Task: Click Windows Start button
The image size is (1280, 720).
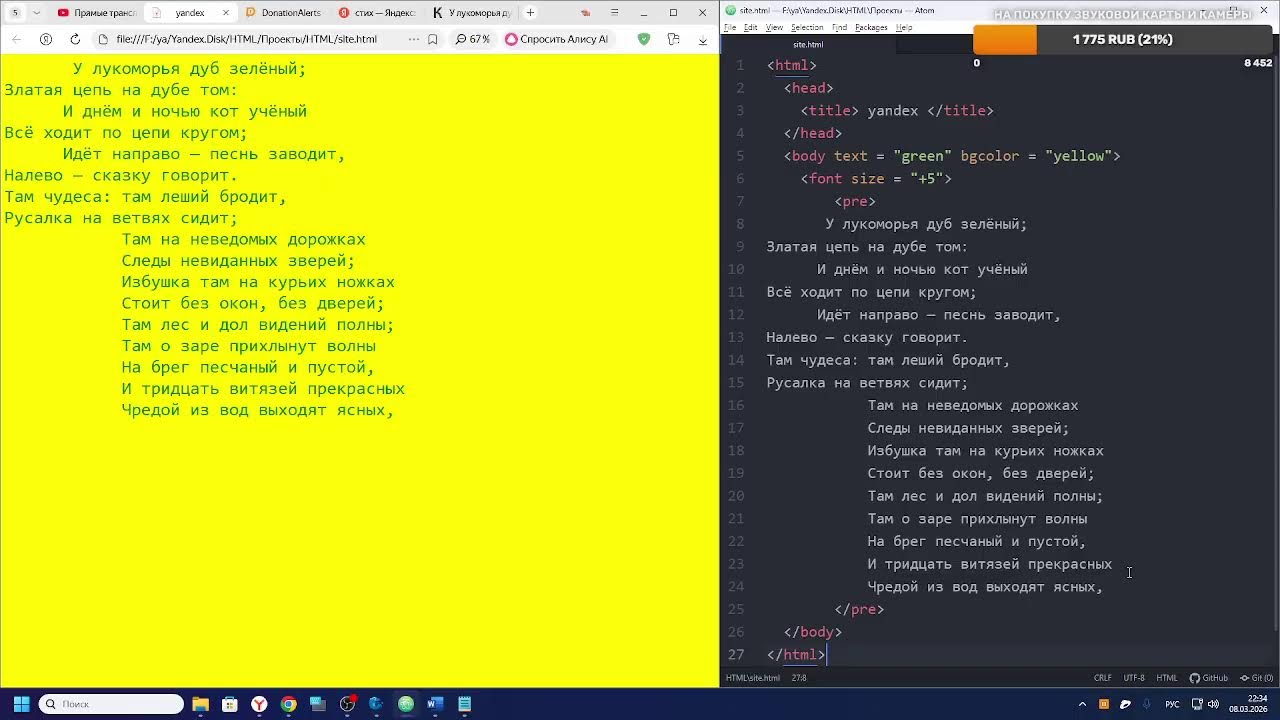Action: 20,704
